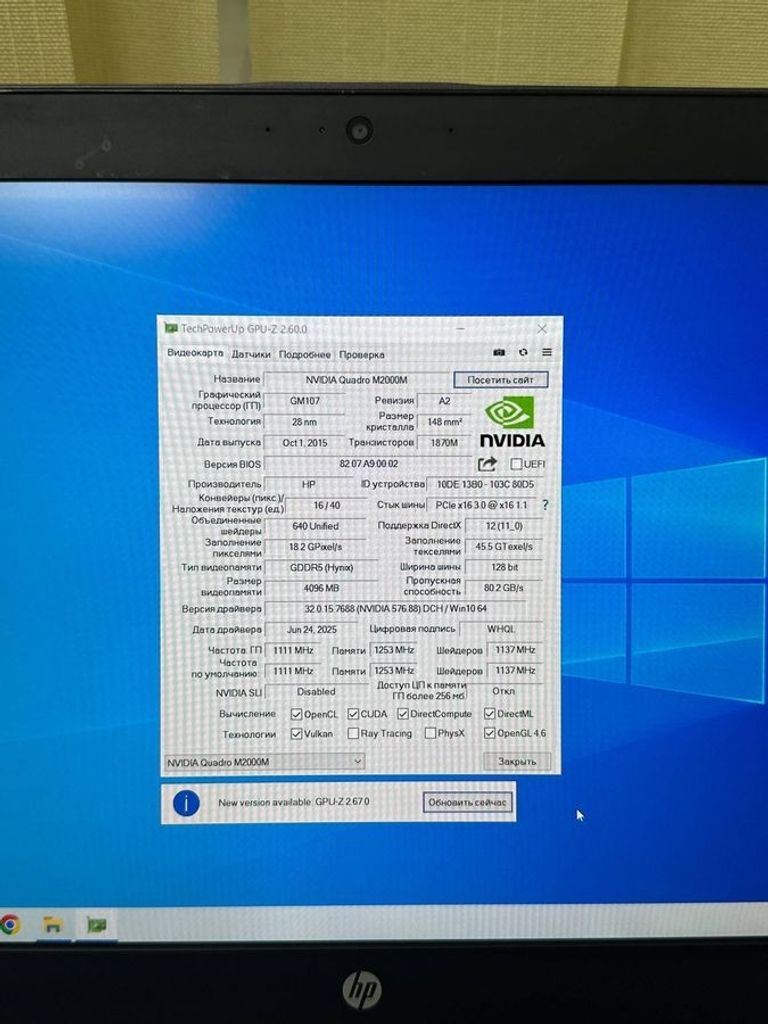Image resolution: width=768 pixels, height=1024 pixels.
Task: Click the GPU-Z taskbar icon
Action: pos(97,925)
